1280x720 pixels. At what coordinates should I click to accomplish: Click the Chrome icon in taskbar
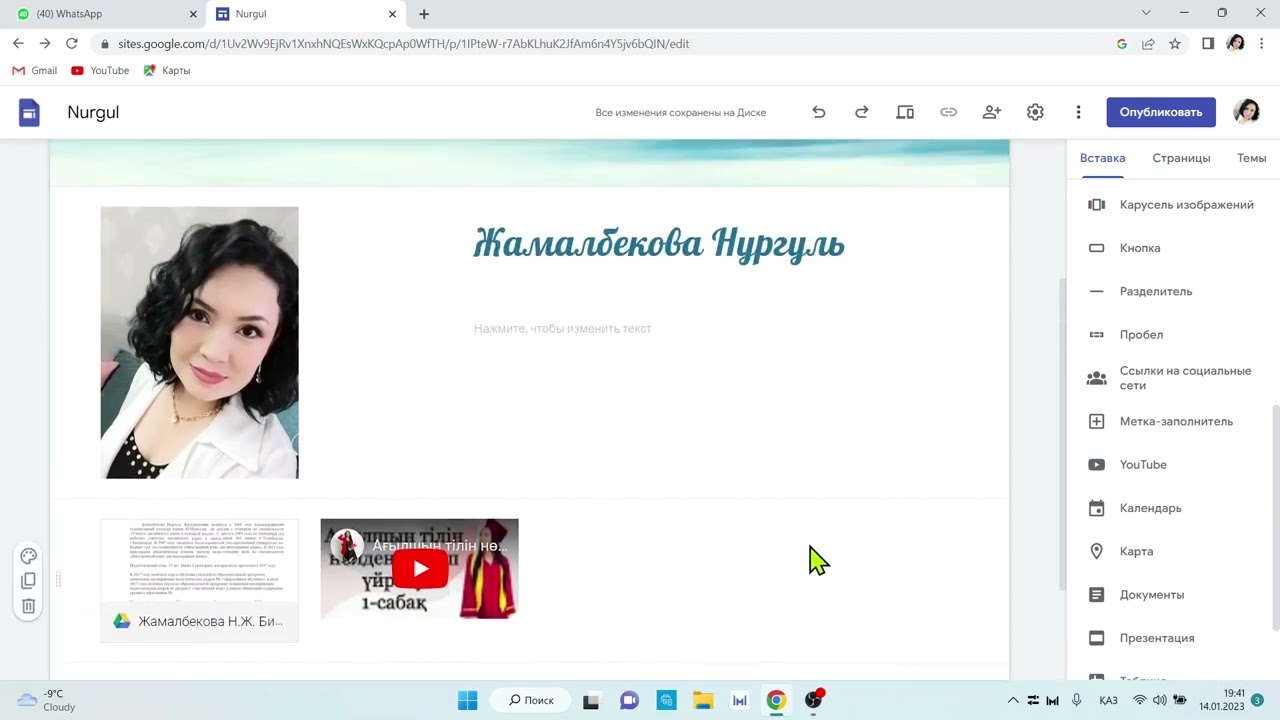(x=776, y=701)
